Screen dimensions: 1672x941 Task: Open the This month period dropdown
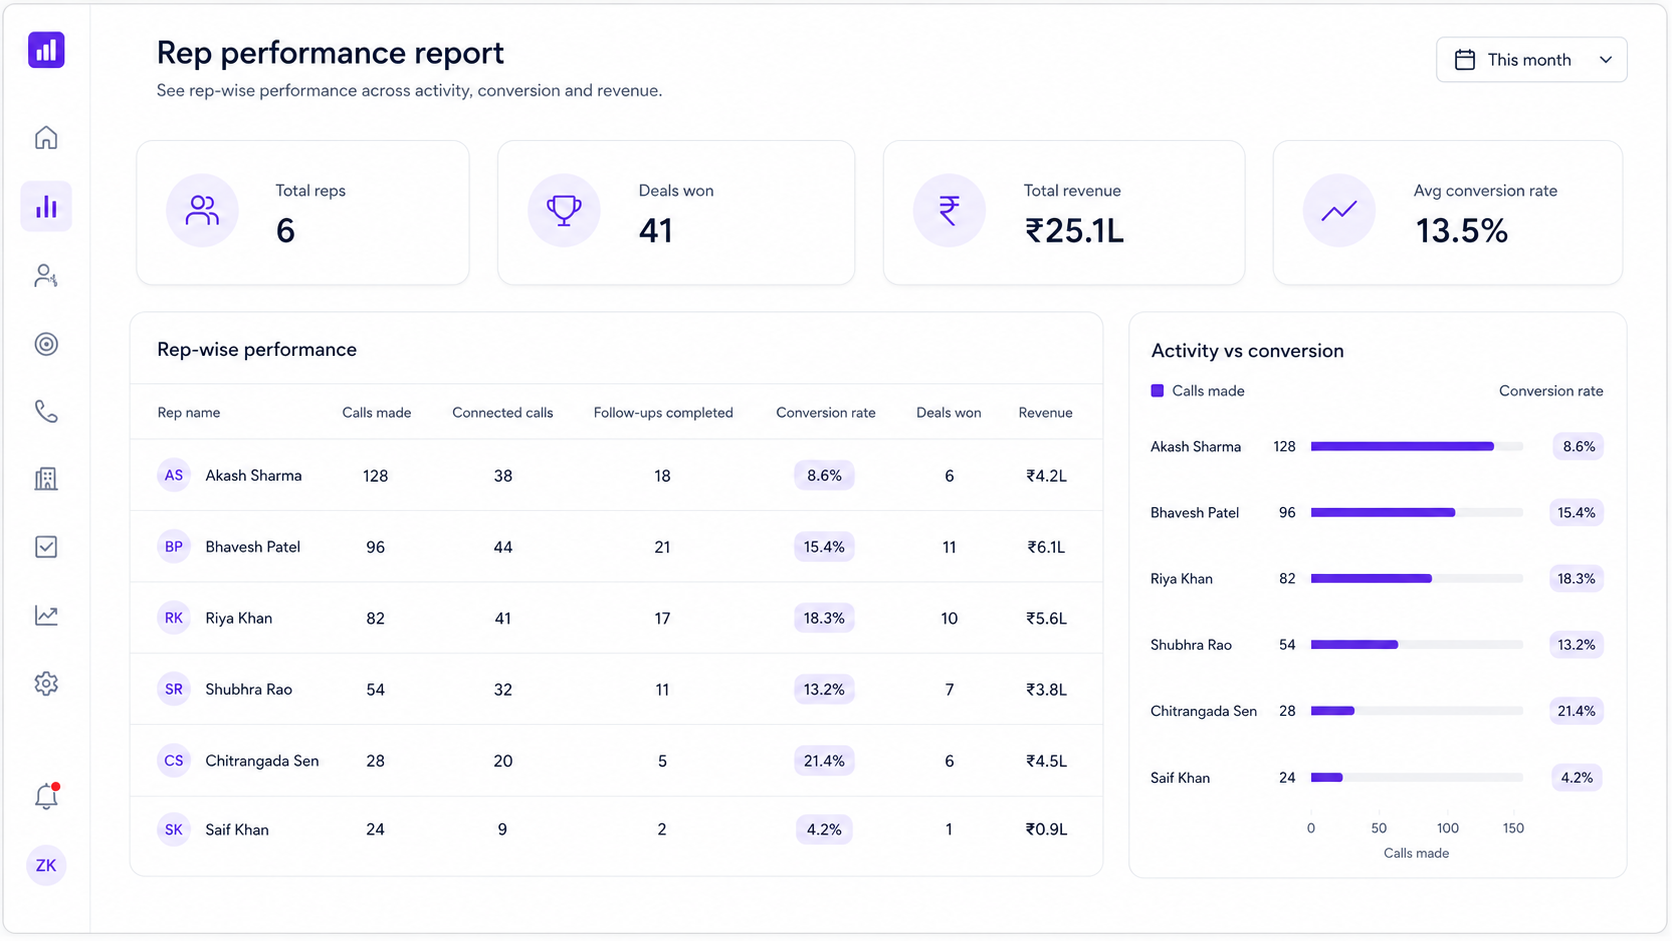pyautogui.click(x=1531, y=60)
